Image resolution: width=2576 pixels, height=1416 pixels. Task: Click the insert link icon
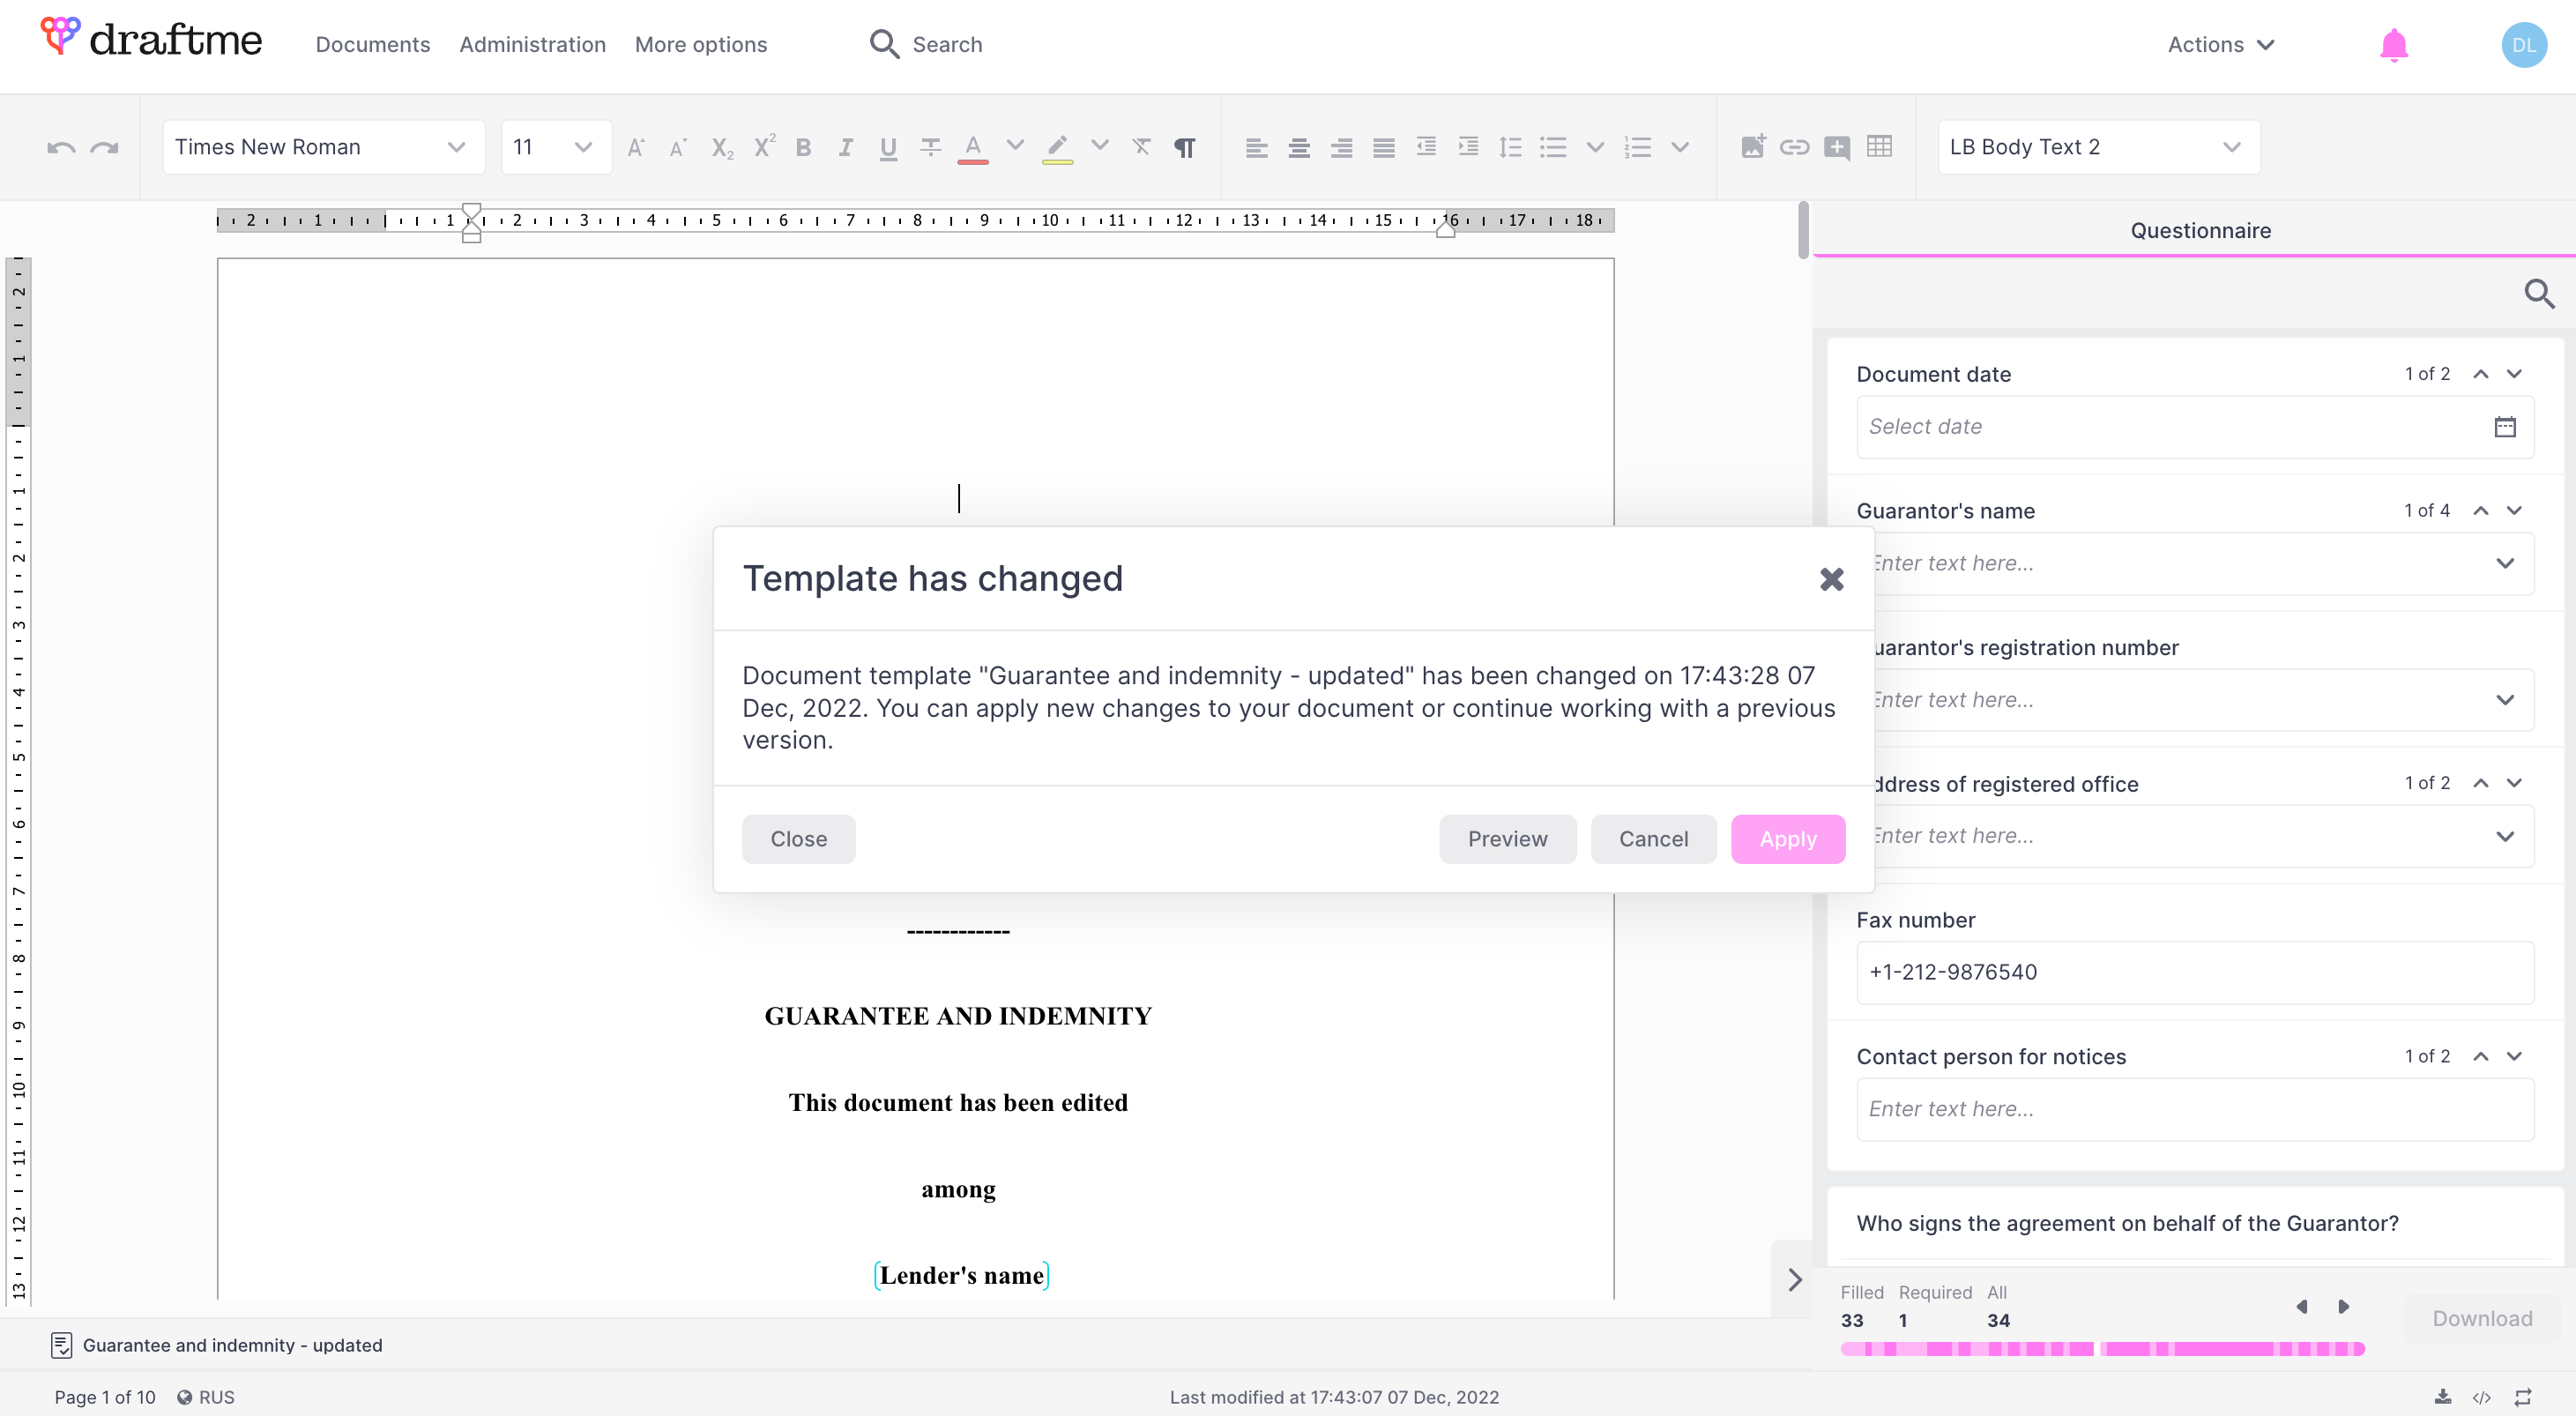coord(1794,147)
